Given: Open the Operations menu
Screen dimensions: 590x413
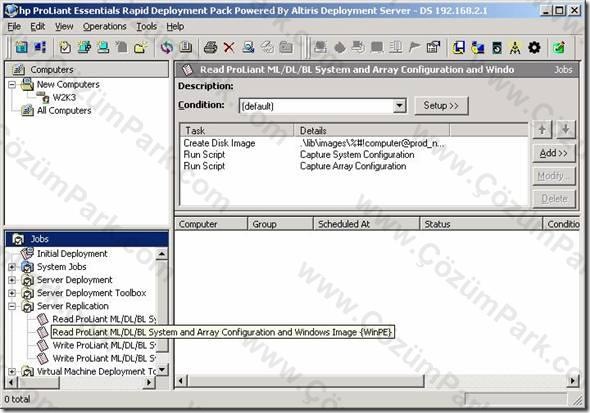Looking at the screenshot, I should (105, 27).
